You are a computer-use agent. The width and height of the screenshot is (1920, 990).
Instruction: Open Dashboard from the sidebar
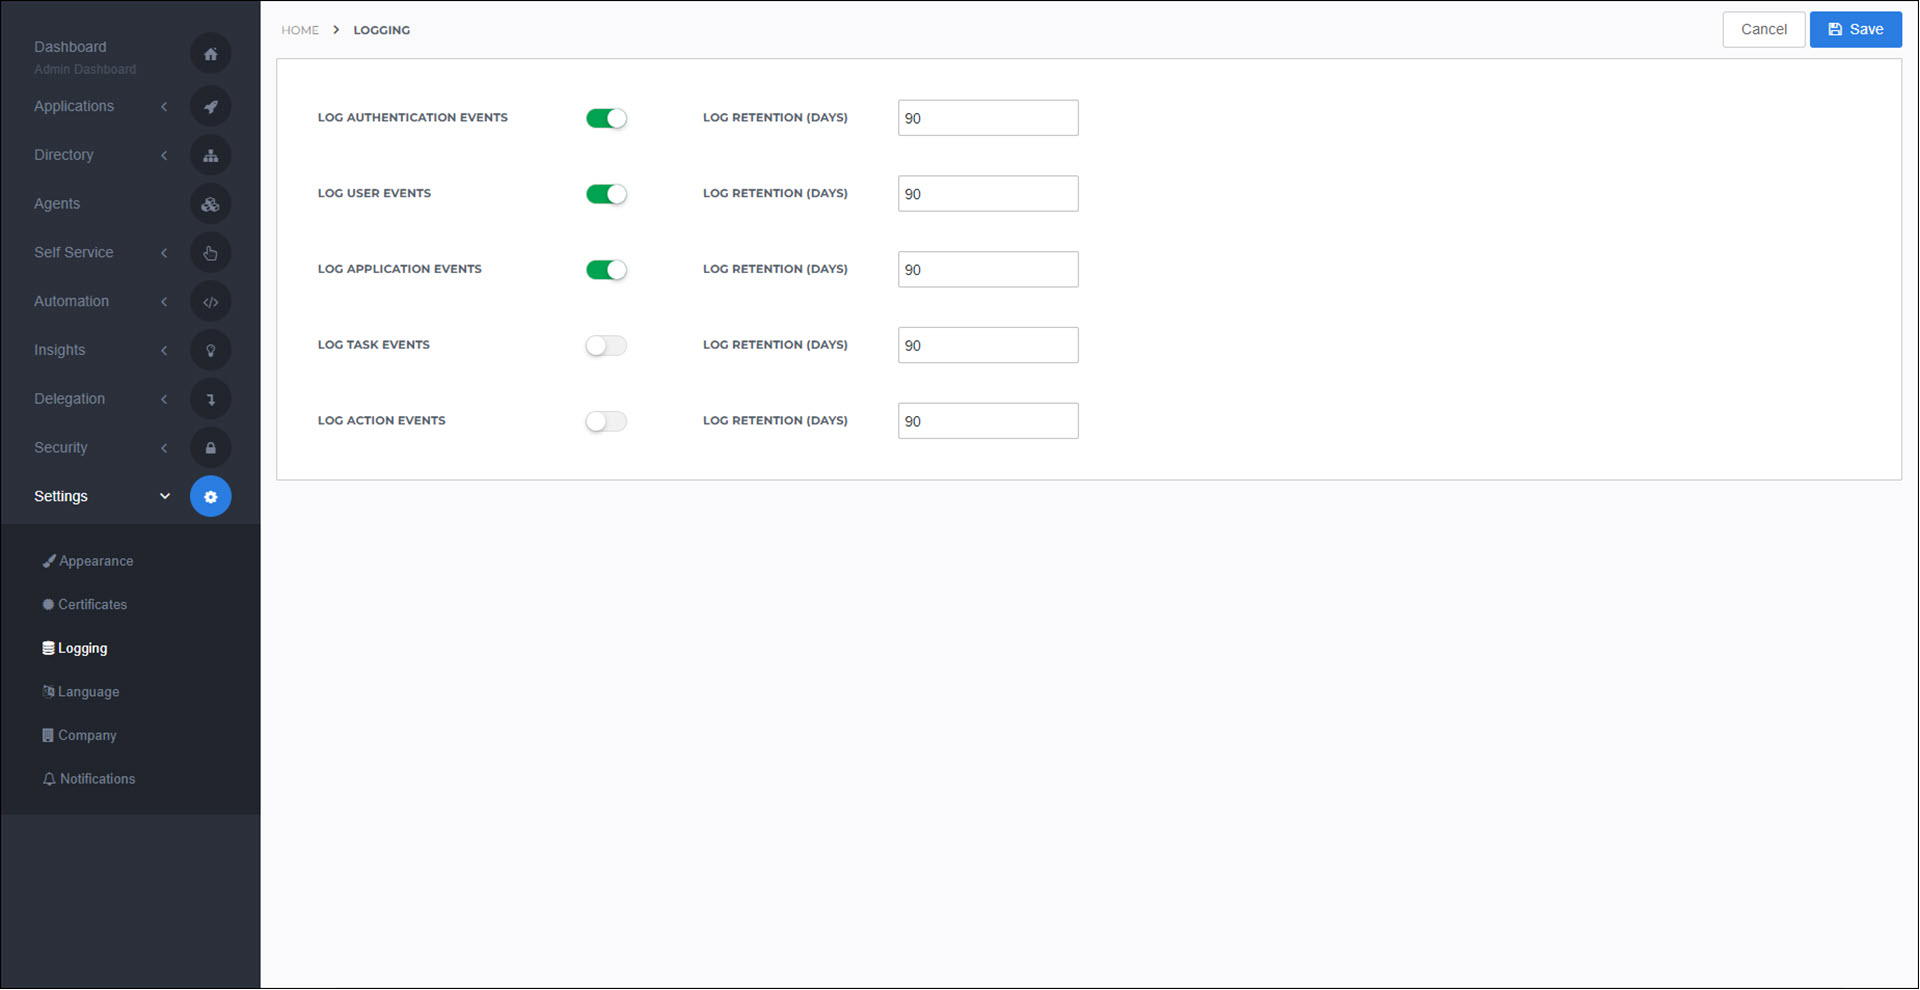[70, 47]
